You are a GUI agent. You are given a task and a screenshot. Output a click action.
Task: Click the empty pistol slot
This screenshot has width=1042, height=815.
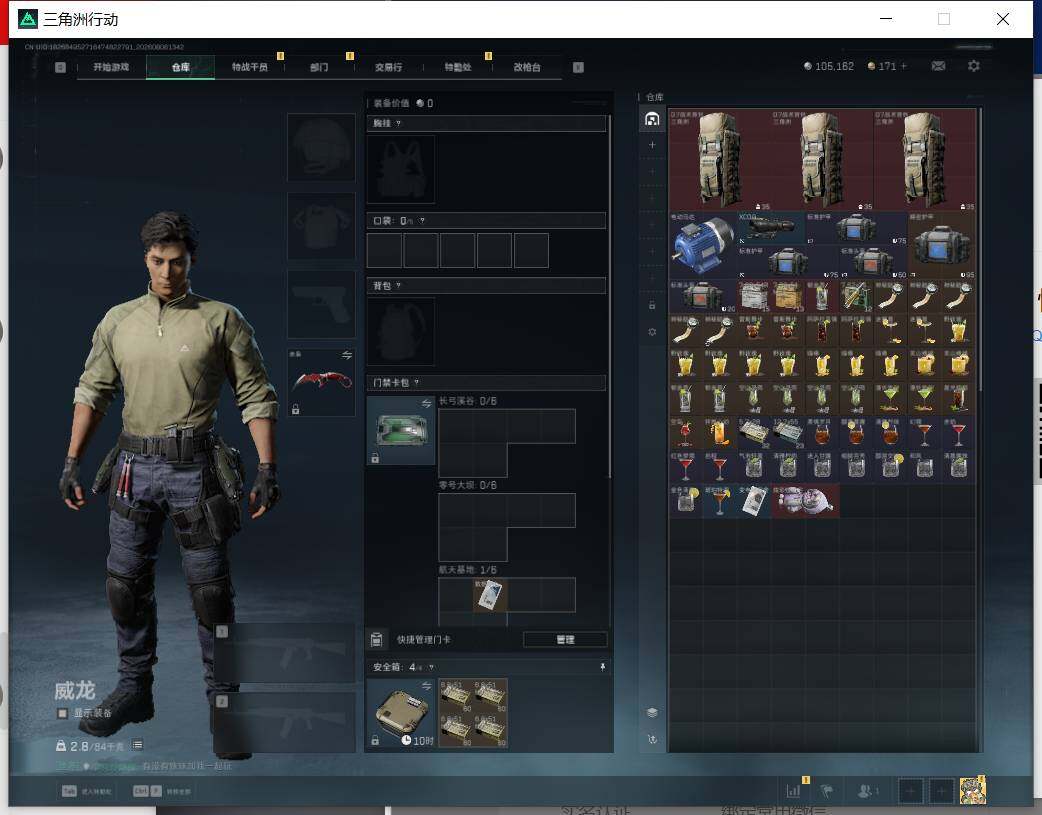pos(321,304)
